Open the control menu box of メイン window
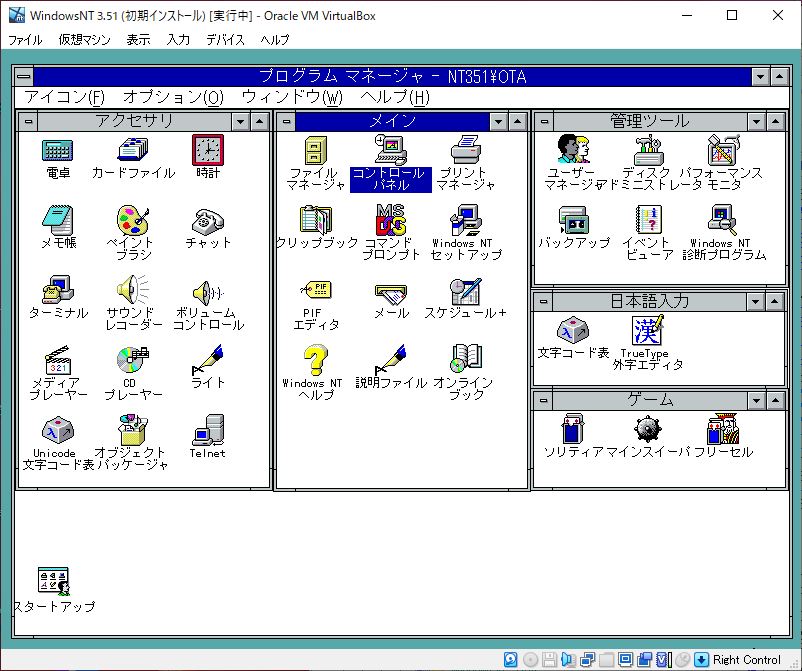 pos(286,121)
